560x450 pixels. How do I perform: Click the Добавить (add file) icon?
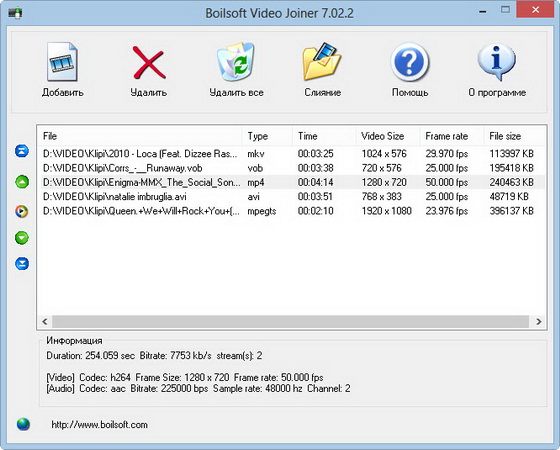coord(62,62)
